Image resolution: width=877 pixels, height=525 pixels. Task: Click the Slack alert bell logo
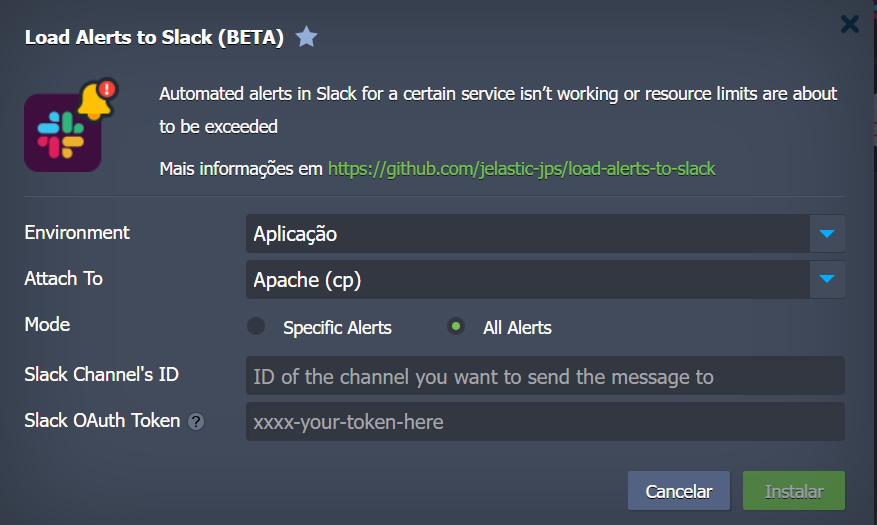pos(71,125)
